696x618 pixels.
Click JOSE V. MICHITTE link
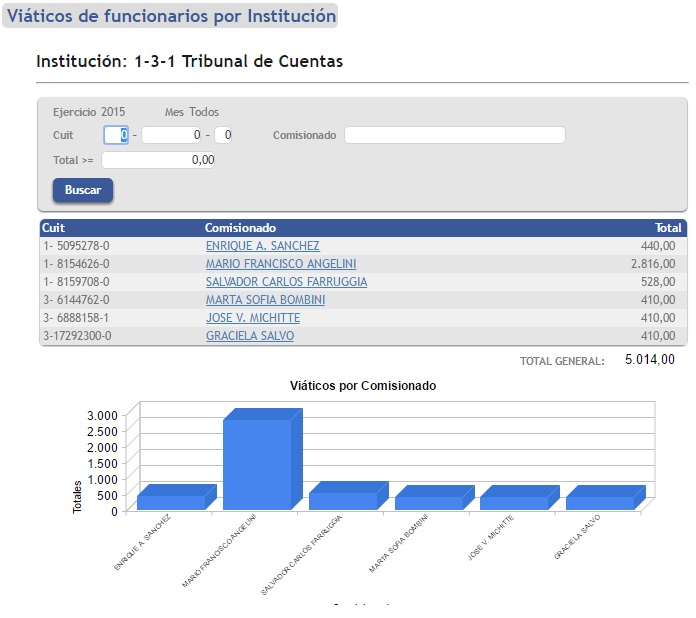pyautogui.click(x=252, y=318)
